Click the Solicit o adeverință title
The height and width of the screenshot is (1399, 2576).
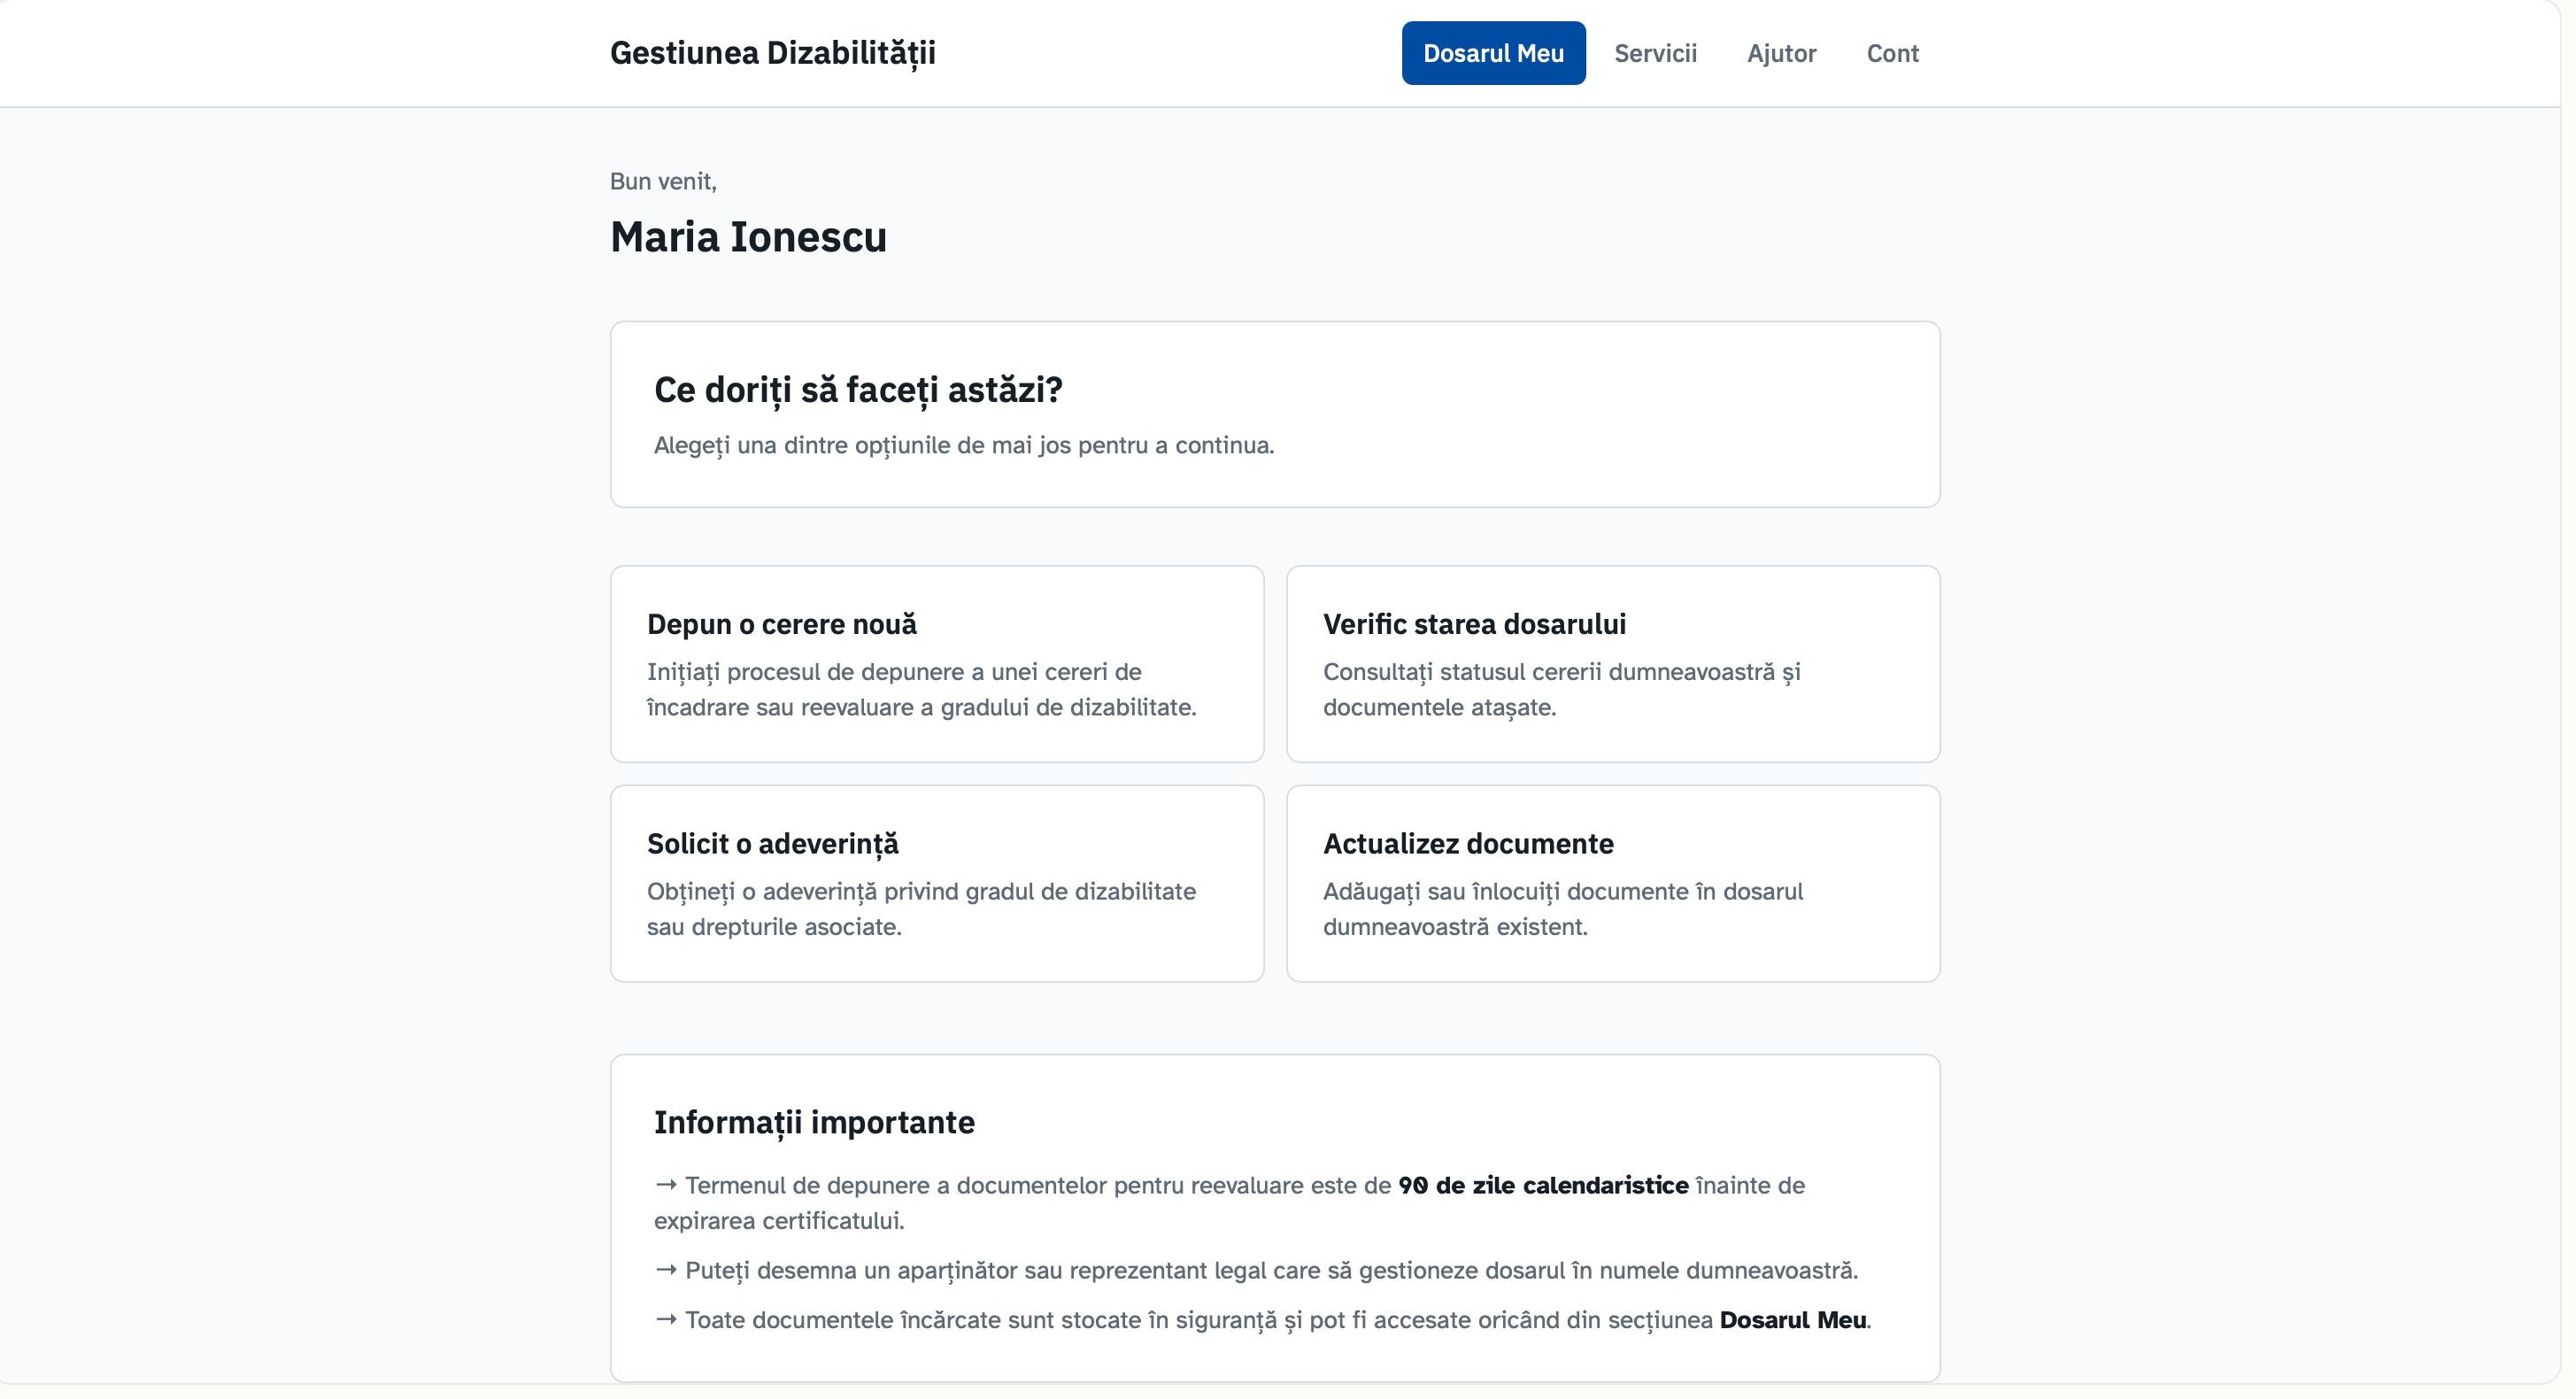[772, 843]
